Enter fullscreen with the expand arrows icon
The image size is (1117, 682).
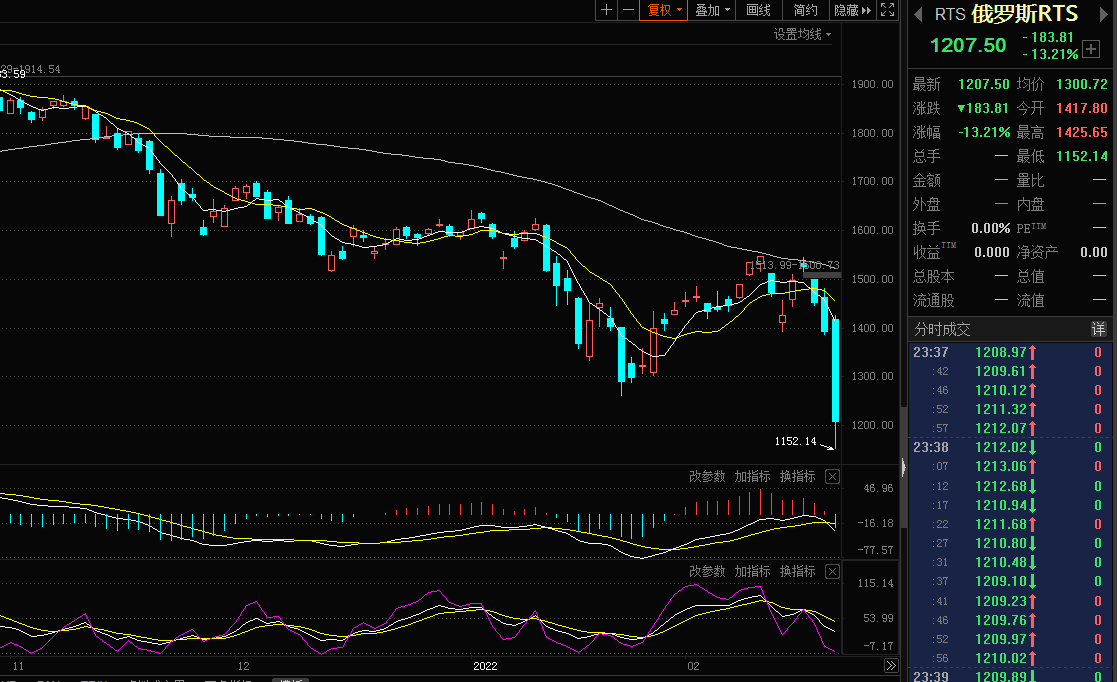[887, 10]
